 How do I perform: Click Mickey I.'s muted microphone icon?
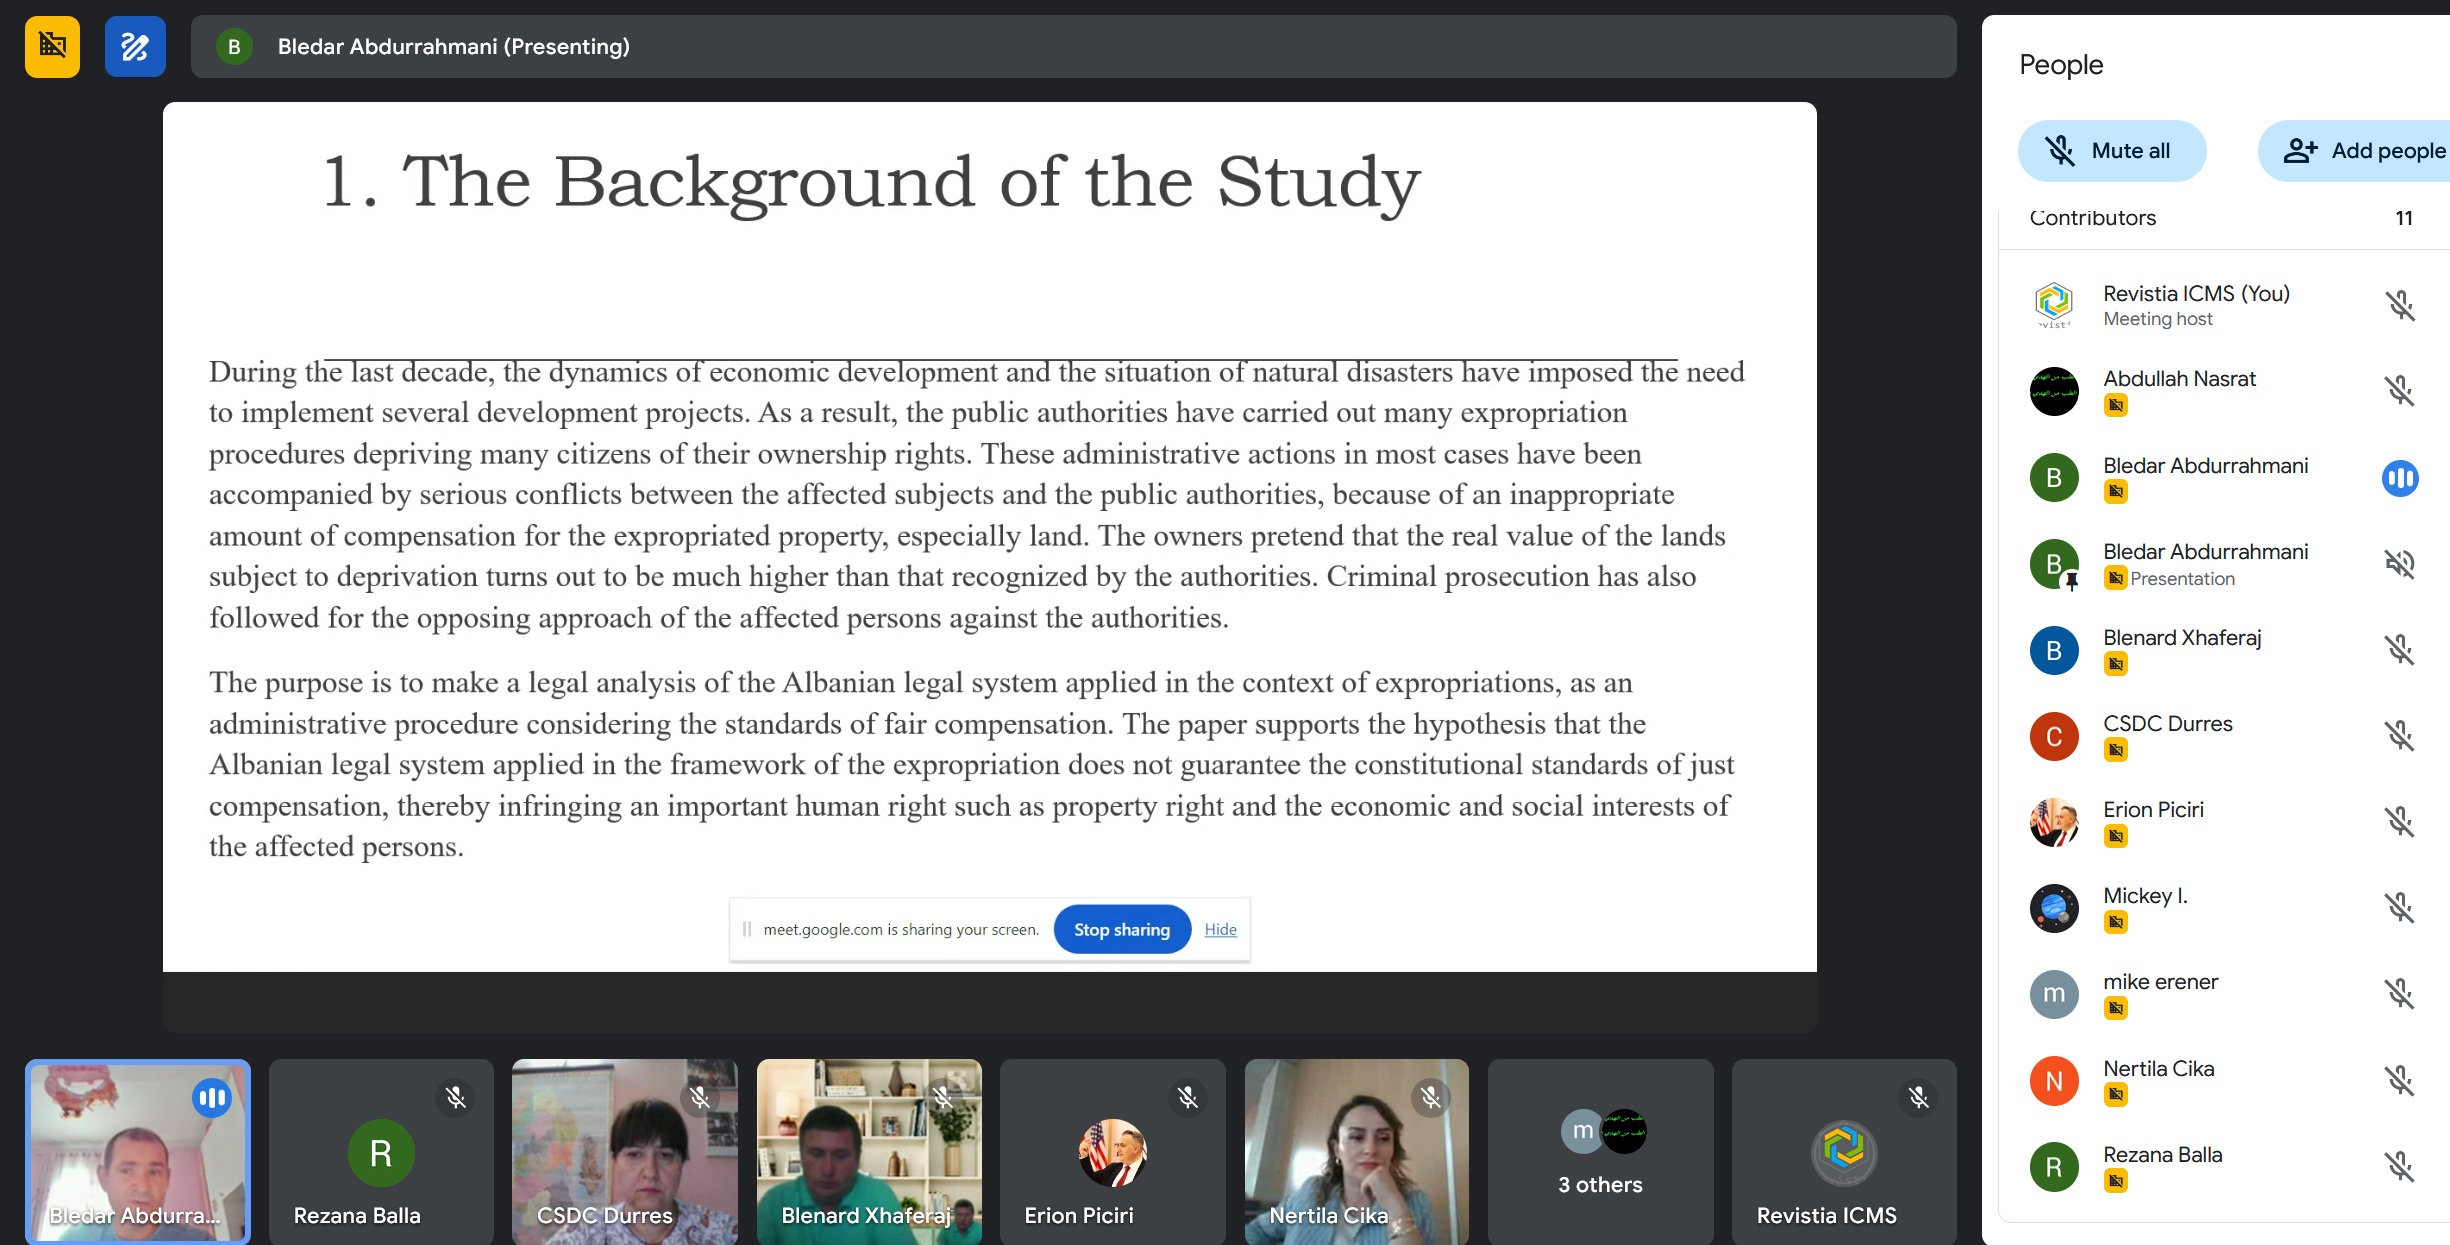click(x=2399, y=908)
